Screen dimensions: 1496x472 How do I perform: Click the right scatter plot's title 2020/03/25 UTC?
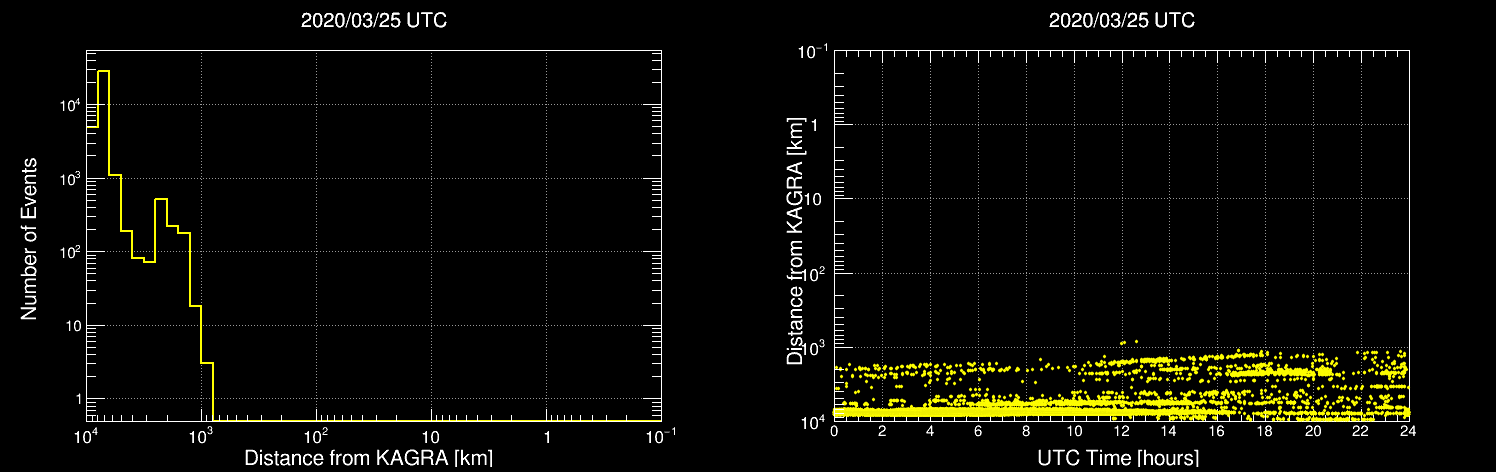coord(1121,21)
